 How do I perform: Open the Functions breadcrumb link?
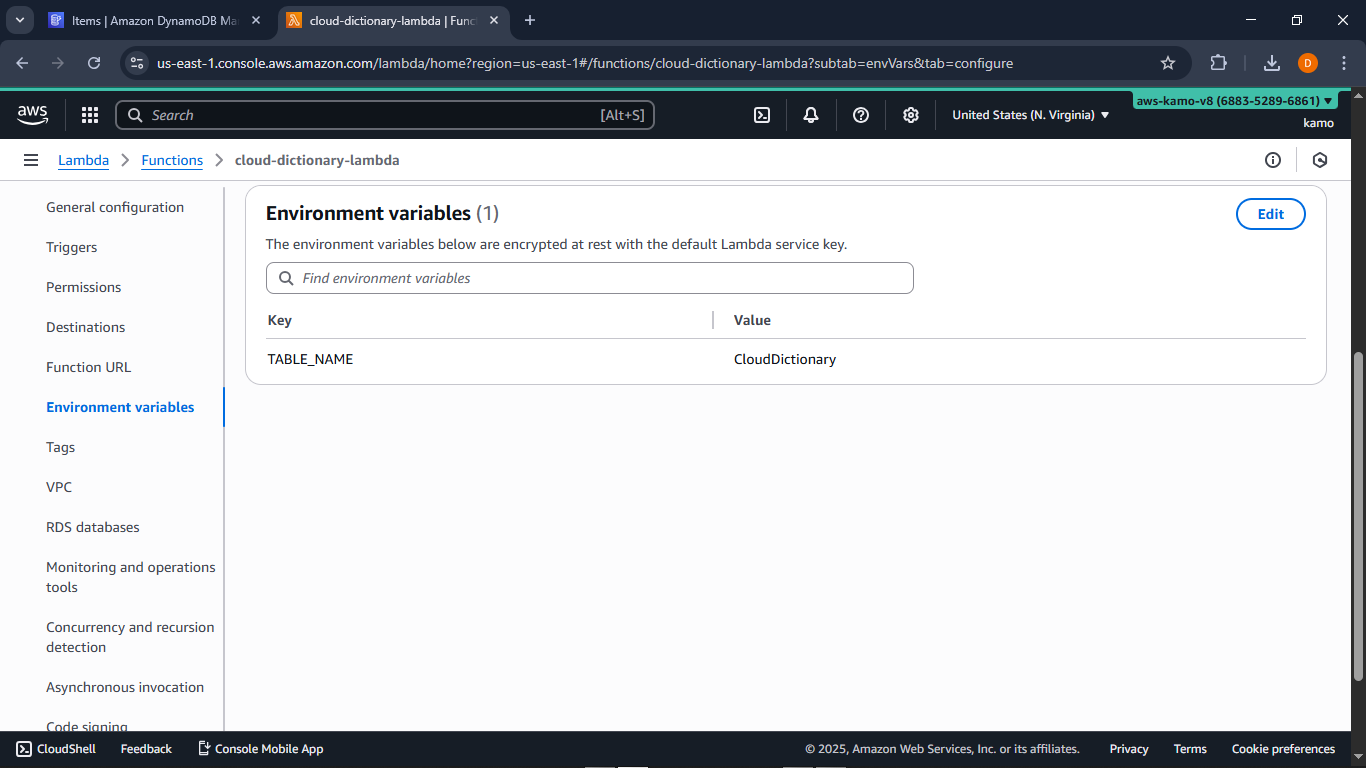tap(172, 160)
